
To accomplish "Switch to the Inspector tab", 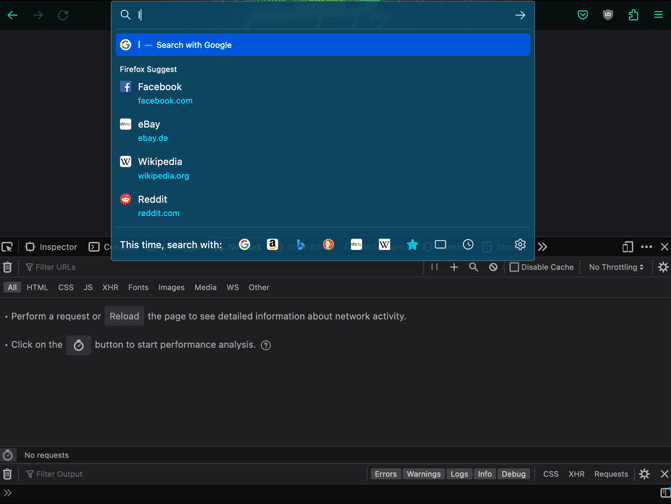I will click(51, 247).
